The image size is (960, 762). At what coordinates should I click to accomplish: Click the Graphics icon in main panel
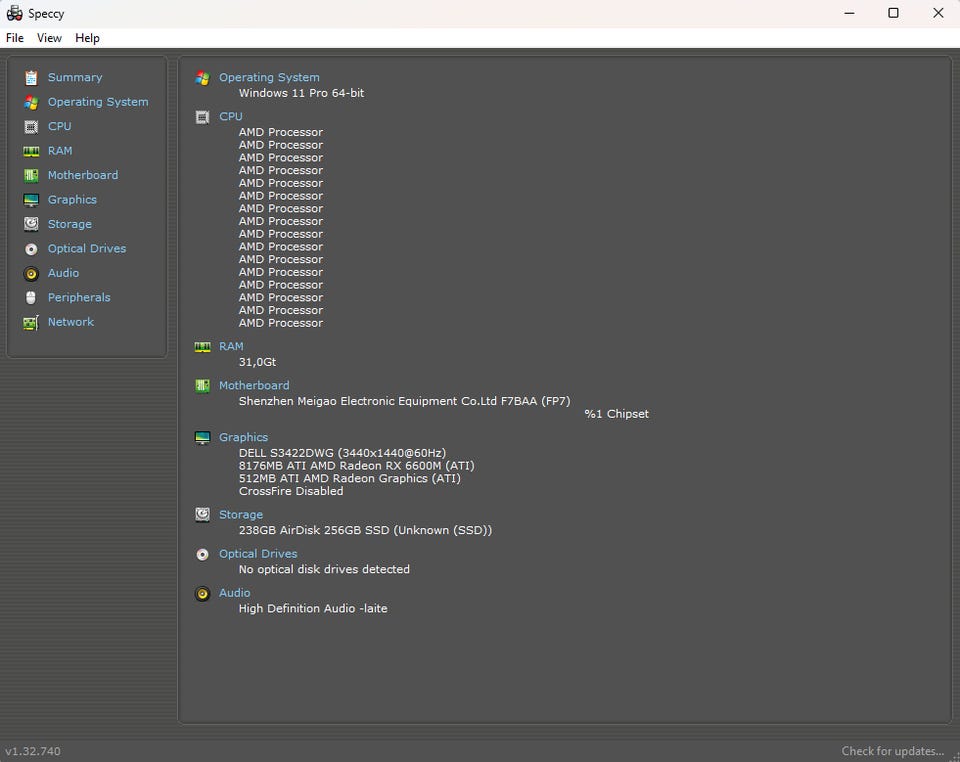pyautogui.click(x=203, y=438)
